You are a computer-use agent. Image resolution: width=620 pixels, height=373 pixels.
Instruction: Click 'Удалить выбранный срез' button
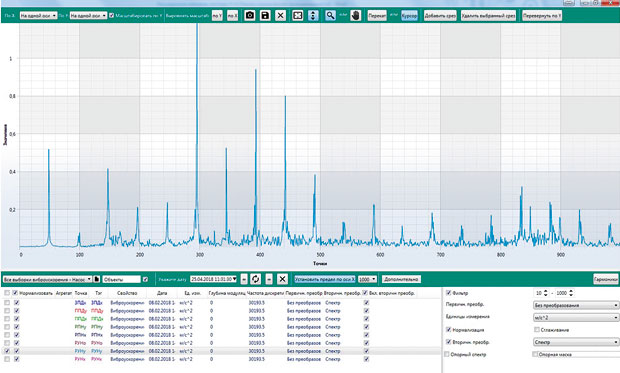[x=488, y=16]
